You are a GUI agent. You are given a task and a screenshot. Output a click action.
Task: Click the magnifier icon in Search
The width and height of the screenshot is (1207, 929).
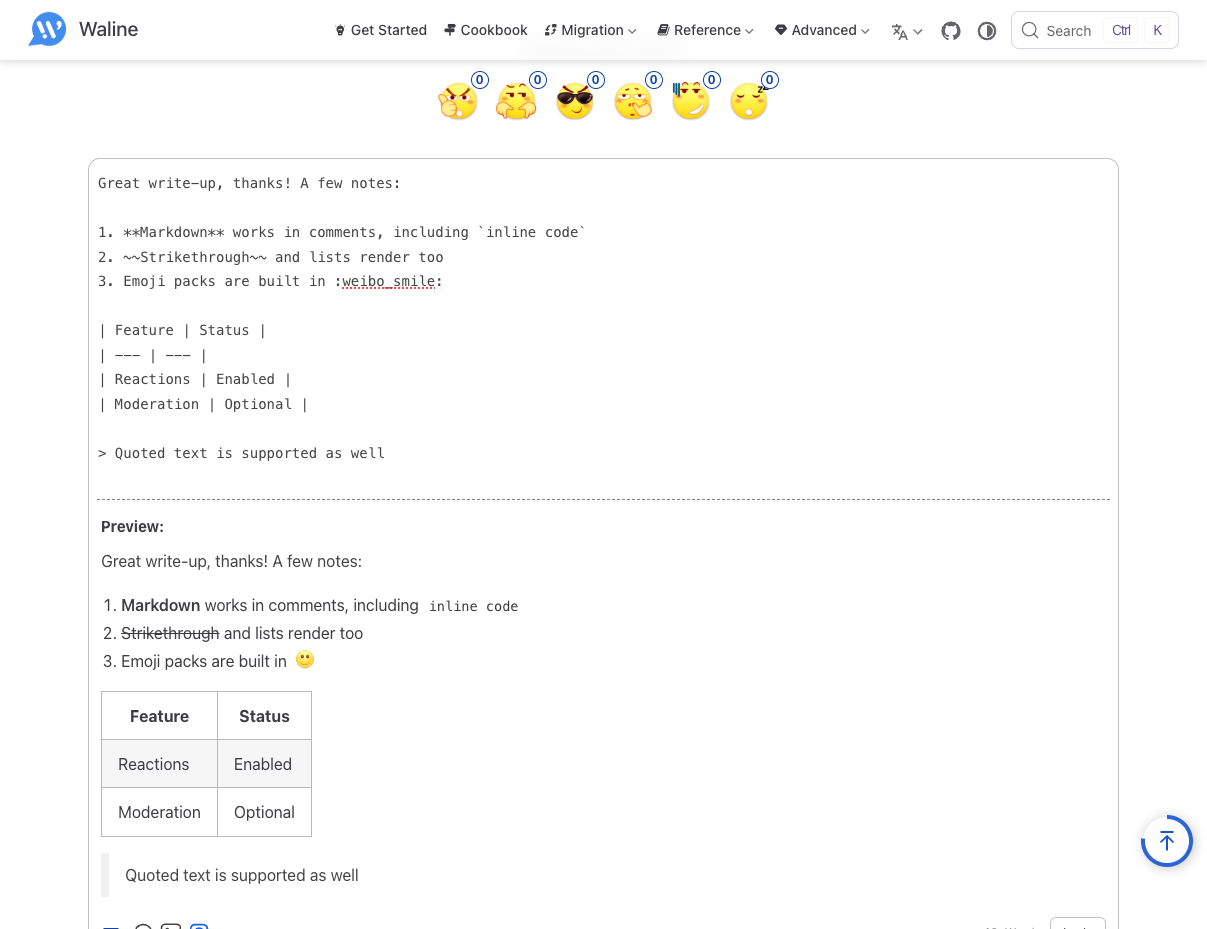click(1030, 31)
